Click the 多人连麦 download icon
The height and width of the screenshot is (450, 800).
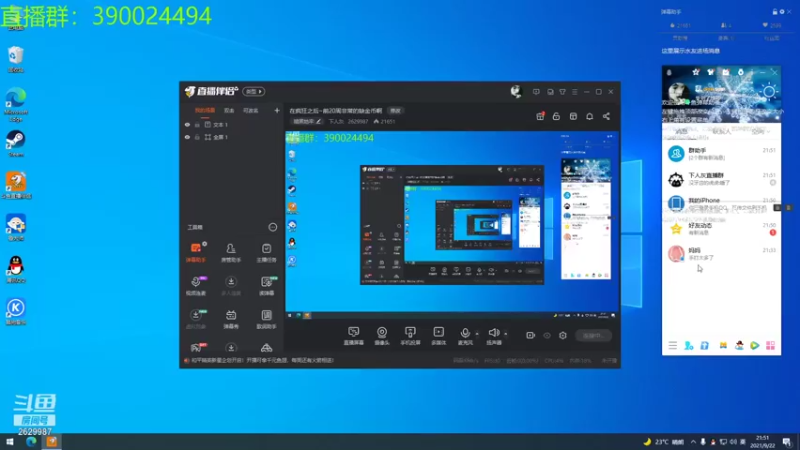[231, 282]
